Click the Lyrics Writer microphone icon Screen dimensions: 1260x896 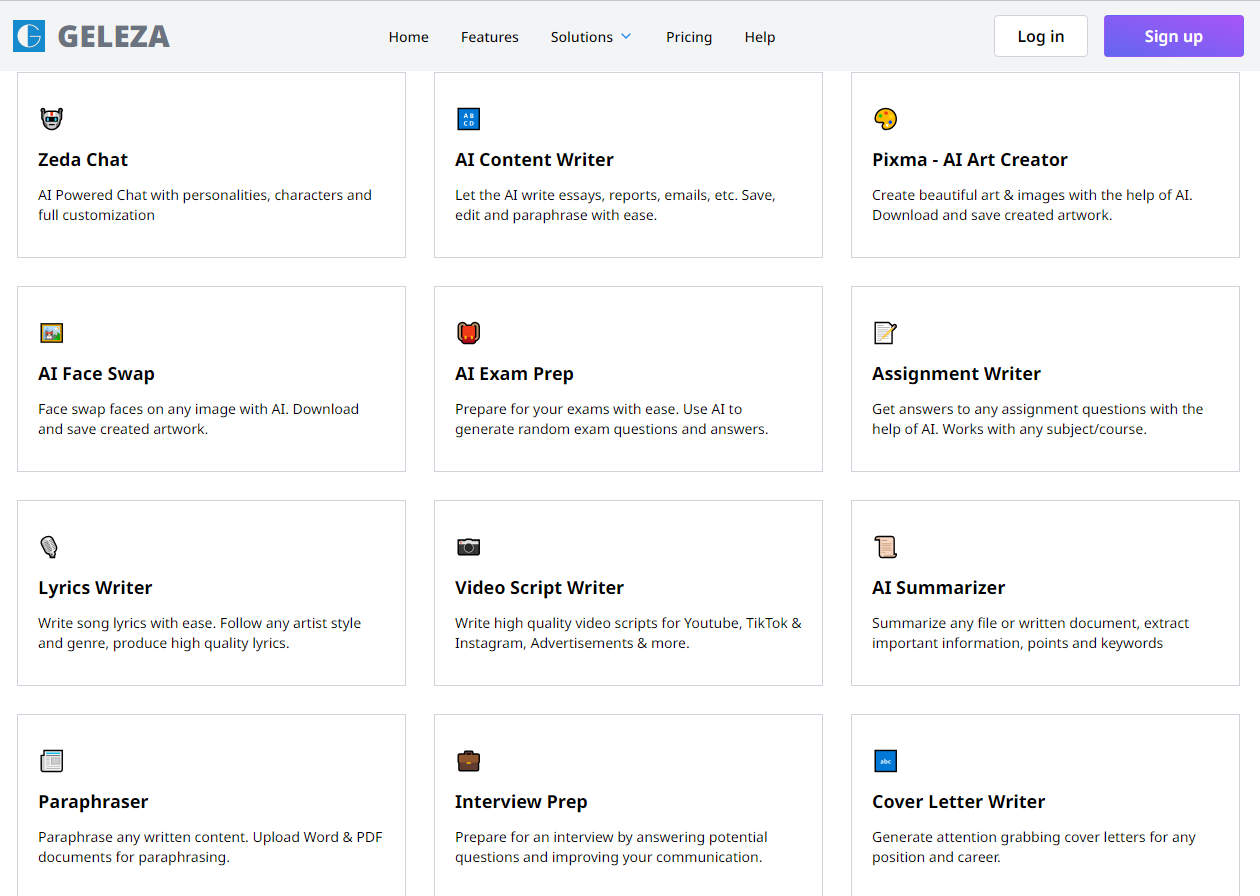coord(50,547)
